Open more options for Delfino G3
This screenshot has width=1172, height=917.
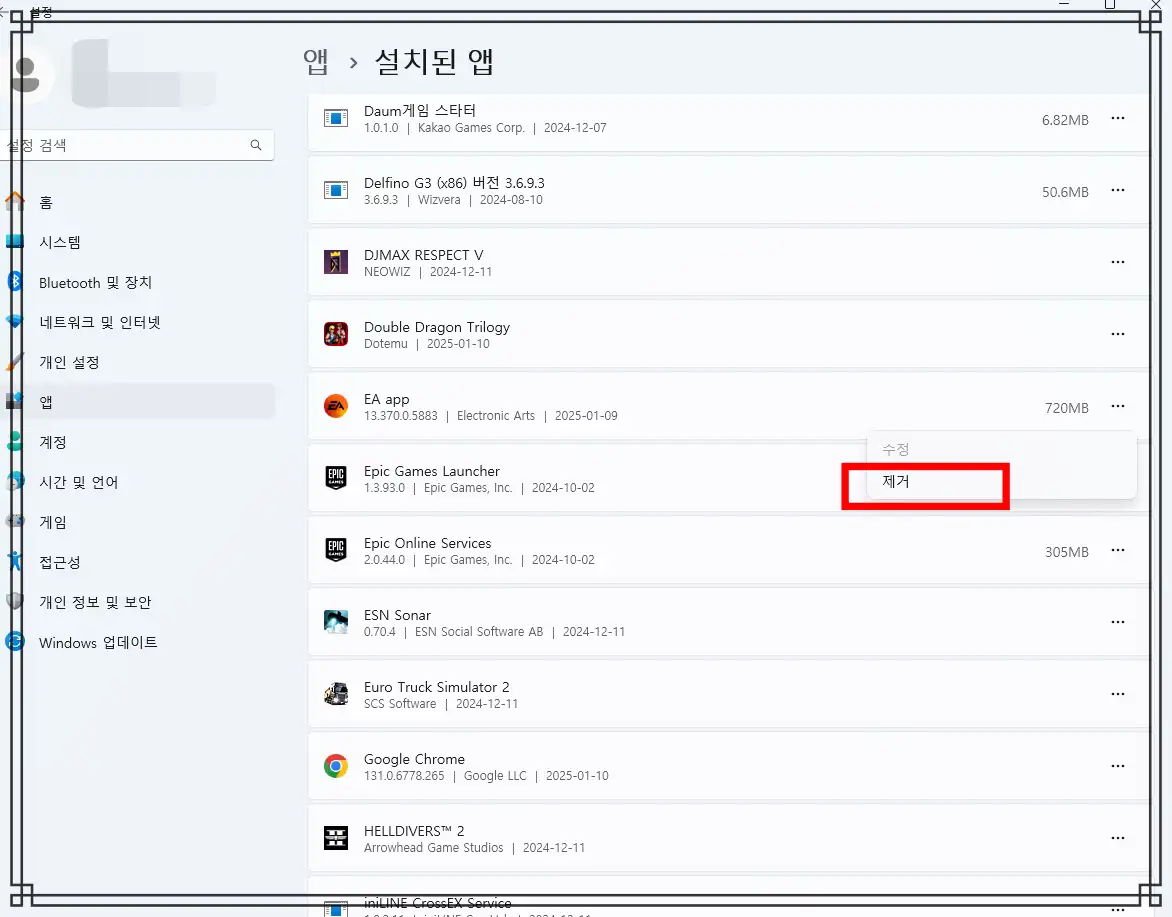pyautogui.click(x=1118, y=190)
